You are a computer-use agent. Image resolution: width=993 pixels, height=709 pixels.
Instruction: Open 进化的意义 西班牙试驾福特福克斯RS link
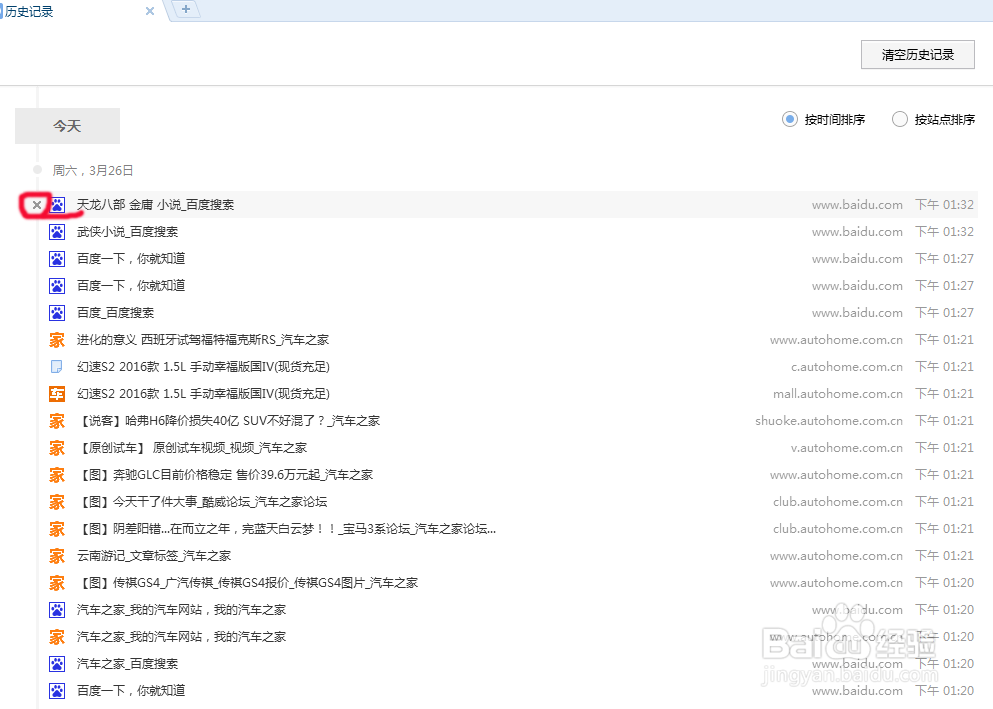(203, 340)
